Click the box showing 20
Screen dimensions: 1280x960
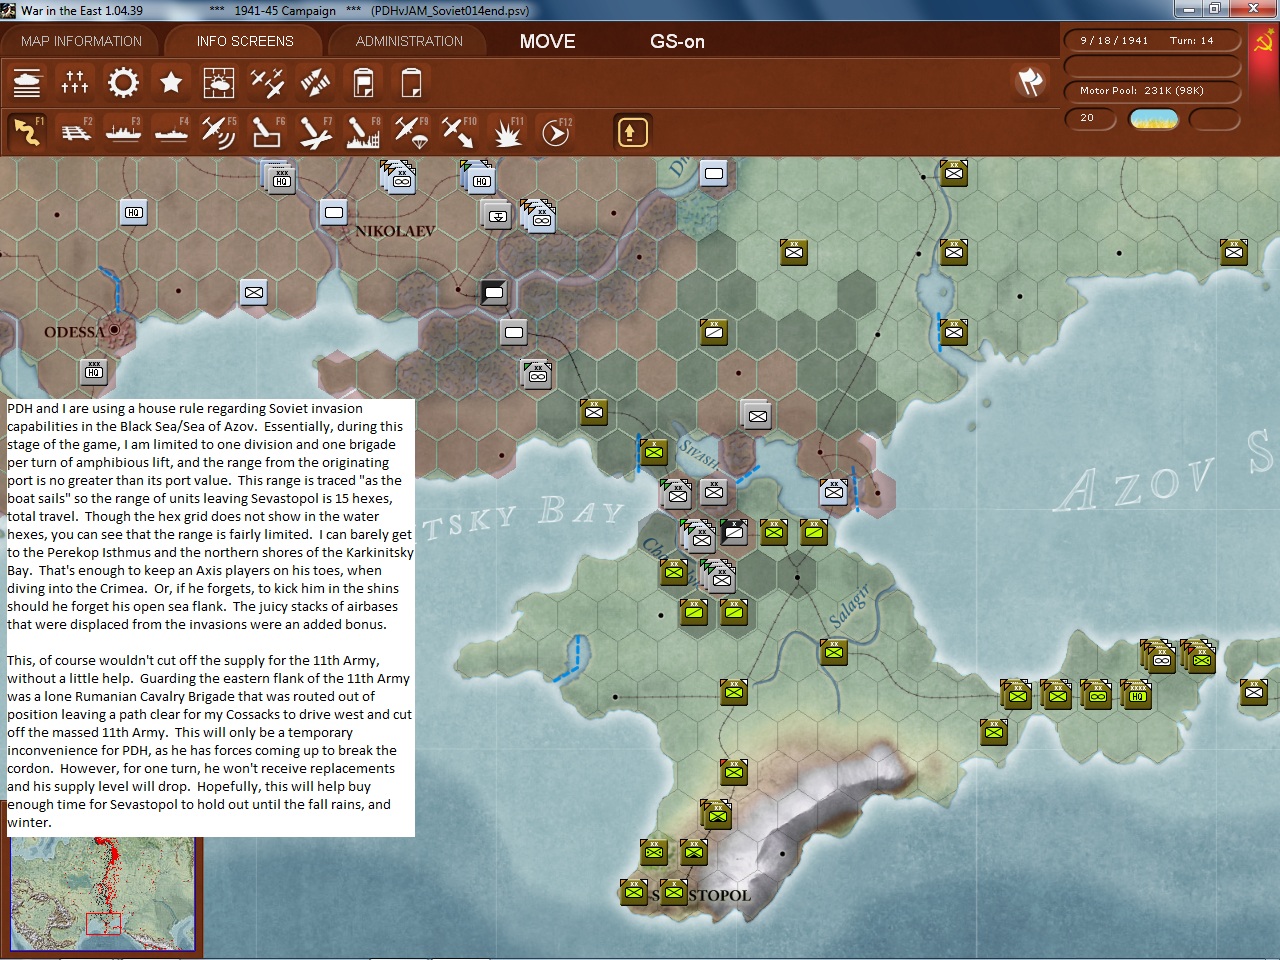[x=1090, y=119]
